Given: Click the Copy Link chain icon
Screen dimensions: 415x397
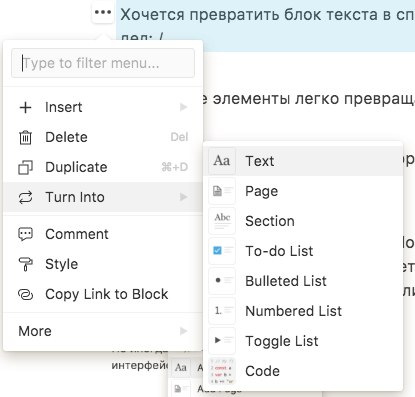Looking at the screenshot, I should point(25,294).
